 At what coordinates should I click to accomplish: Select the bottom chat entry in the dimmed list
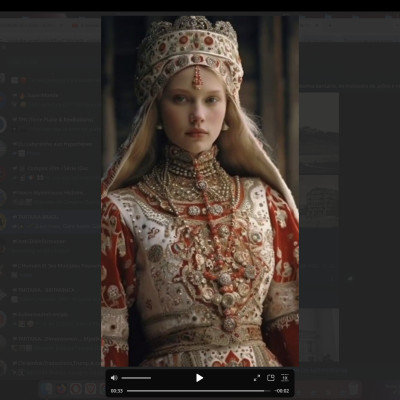(50, 367)
